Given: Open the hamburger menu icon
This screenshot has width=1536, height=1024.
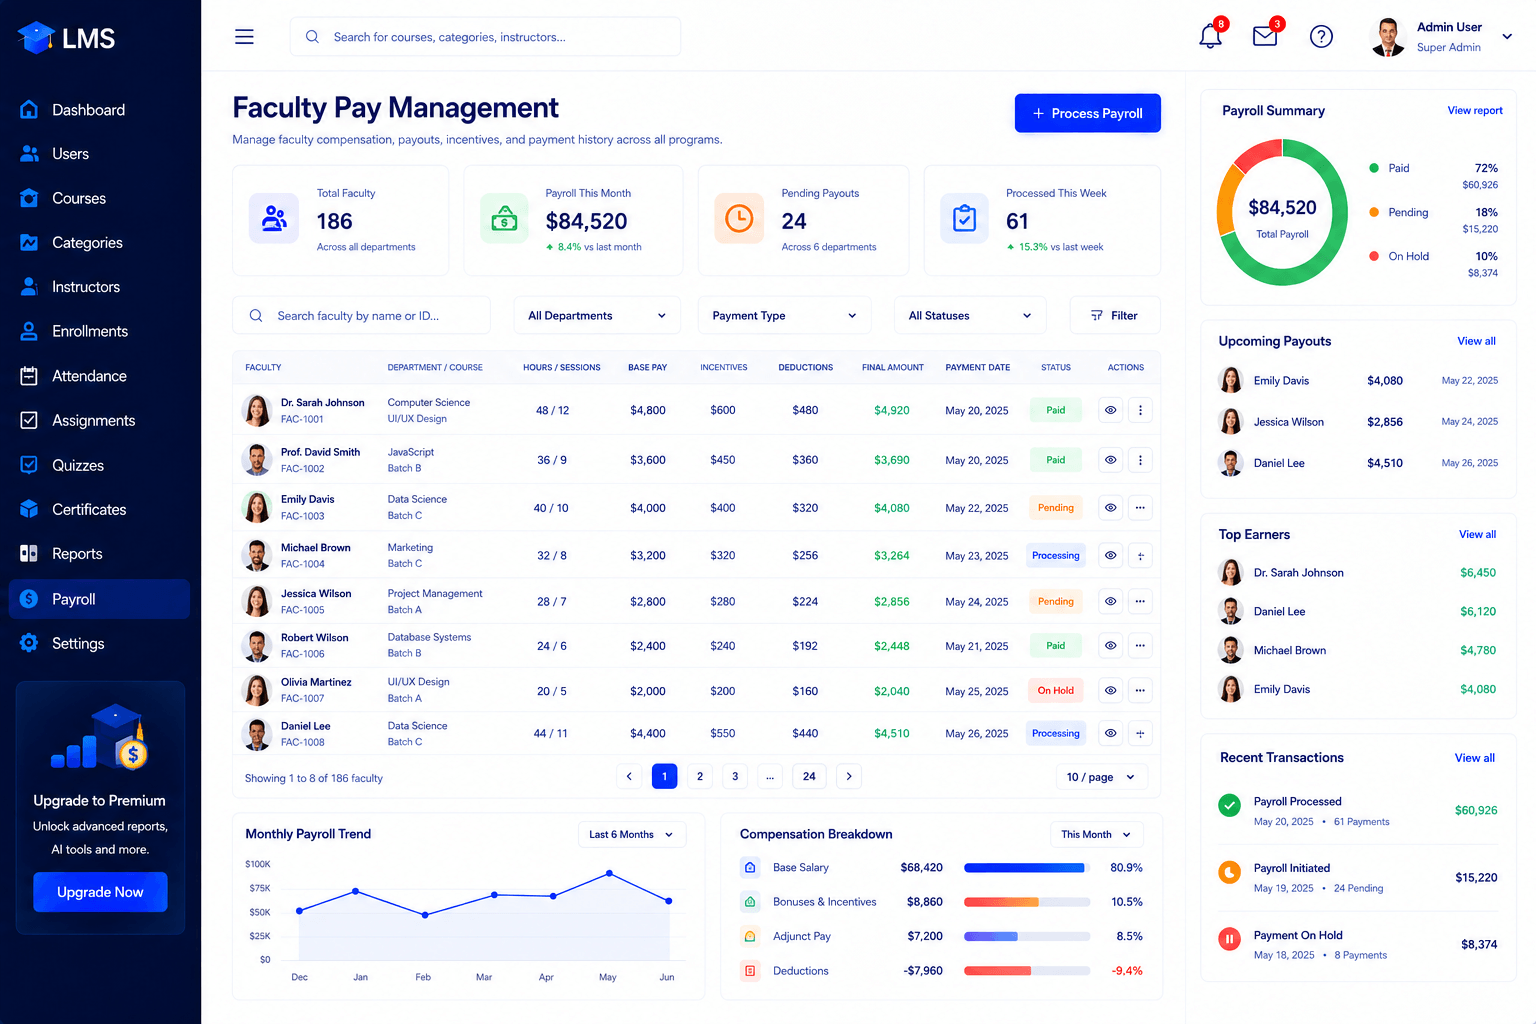Looking at the screenshot, I should tap(244, 37).
